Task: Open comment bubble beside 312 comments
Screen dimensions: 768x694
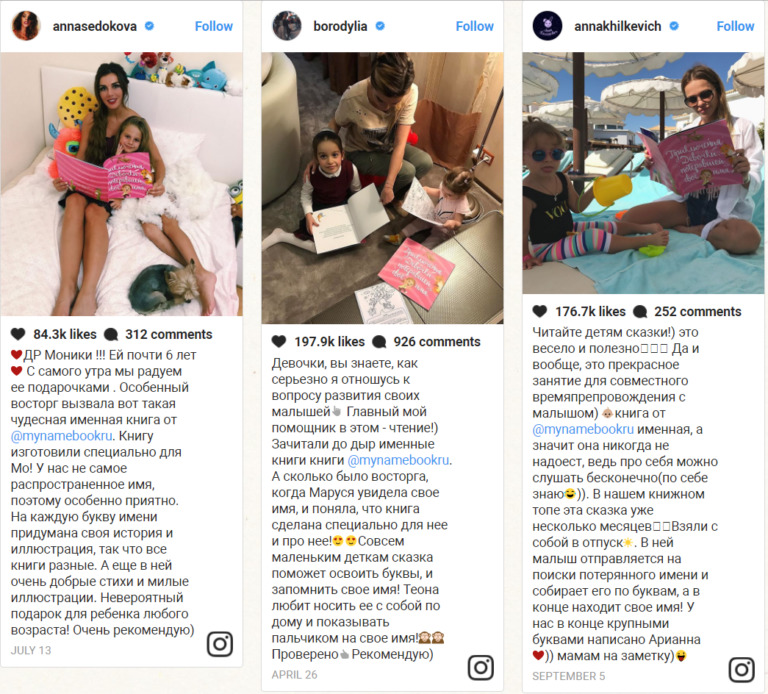Action: coord(111,335)
